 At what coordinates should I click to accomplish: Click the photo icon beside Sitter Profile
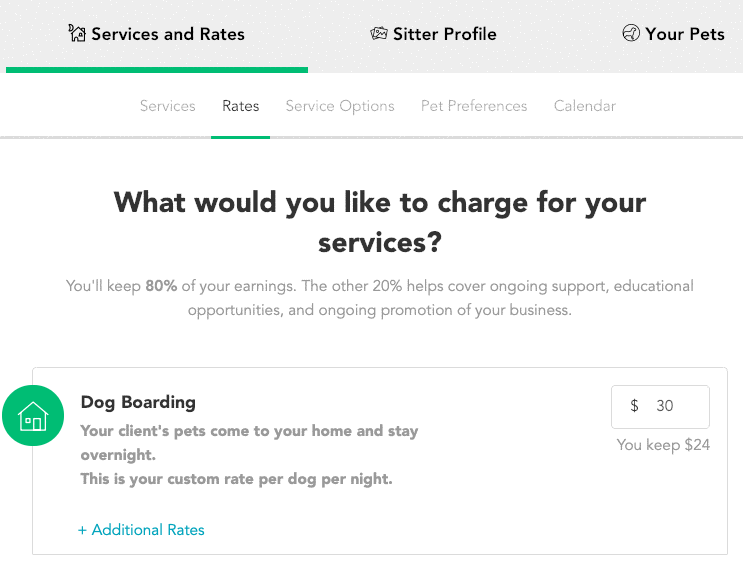click(379, 34)
